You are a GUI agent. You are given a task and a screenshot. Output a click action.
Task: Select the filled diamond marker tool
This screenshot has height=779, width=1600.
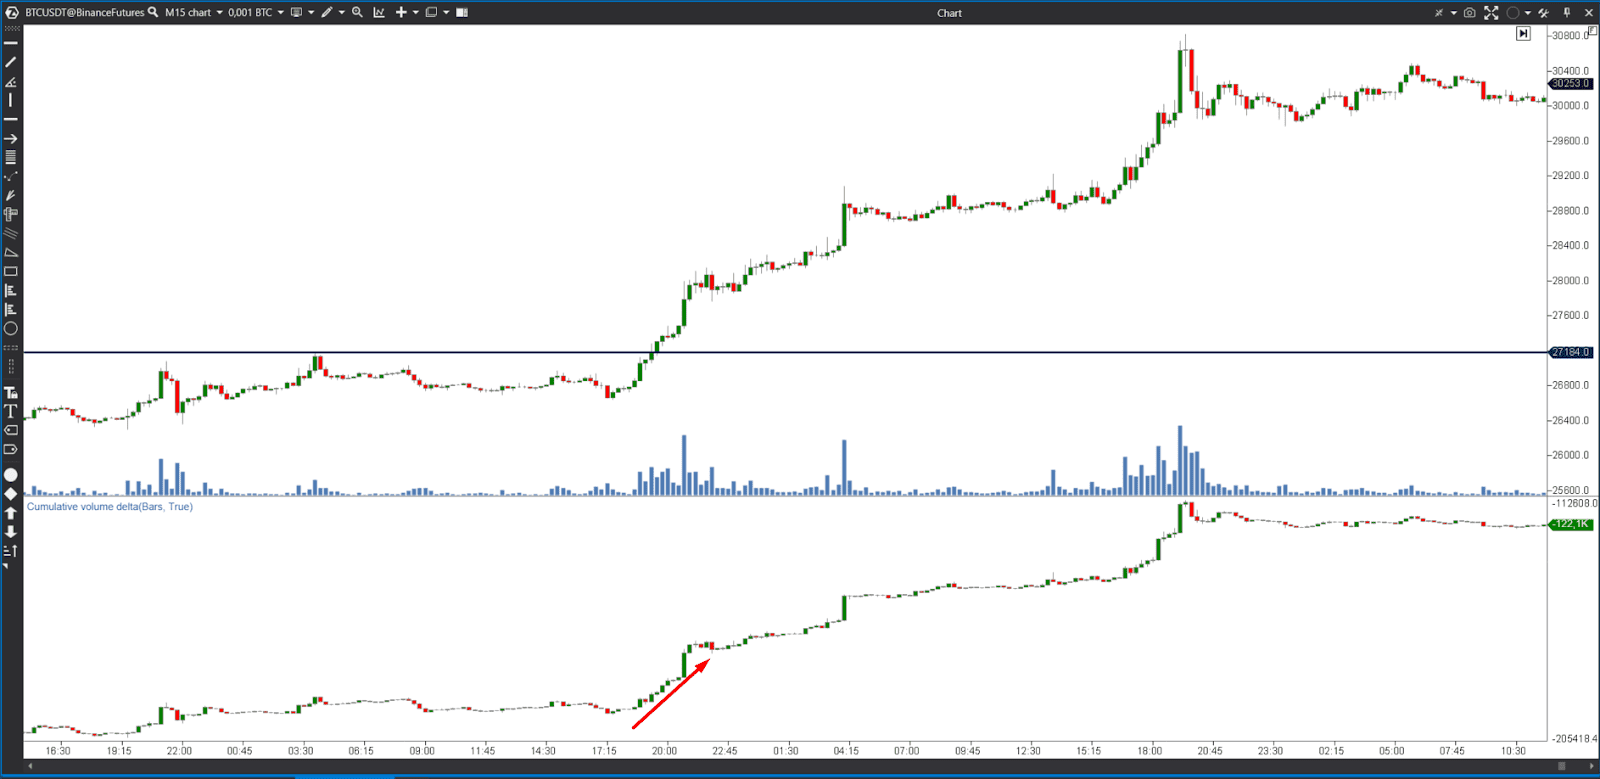tap(11, 494)
